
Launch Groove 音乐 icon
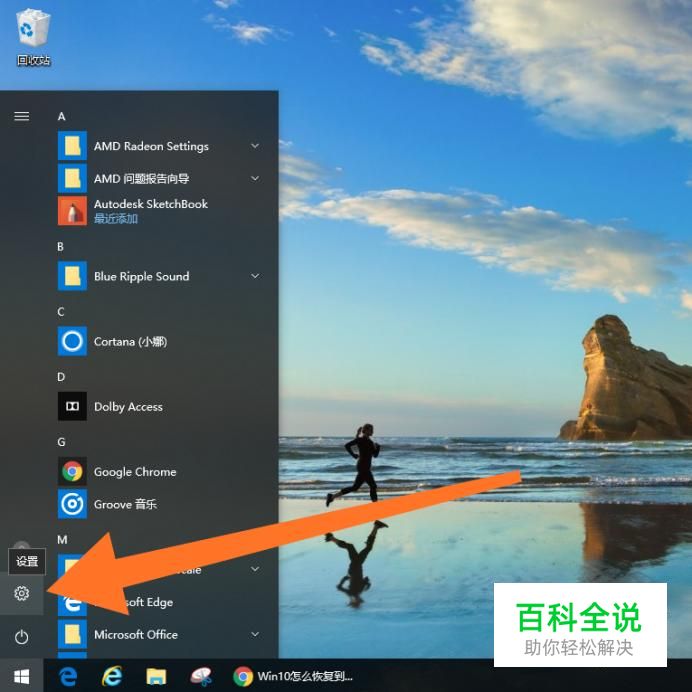(x=72, y=504)
